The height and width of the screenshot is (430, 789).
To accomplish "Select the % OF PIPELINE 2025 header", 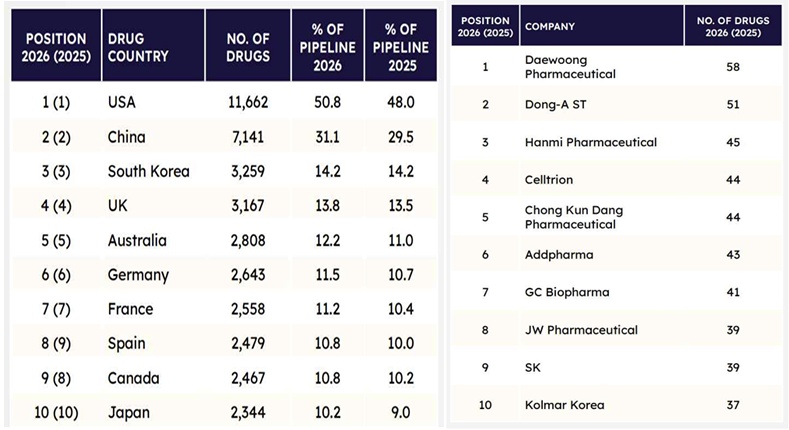I will click(x=399, y=47).
